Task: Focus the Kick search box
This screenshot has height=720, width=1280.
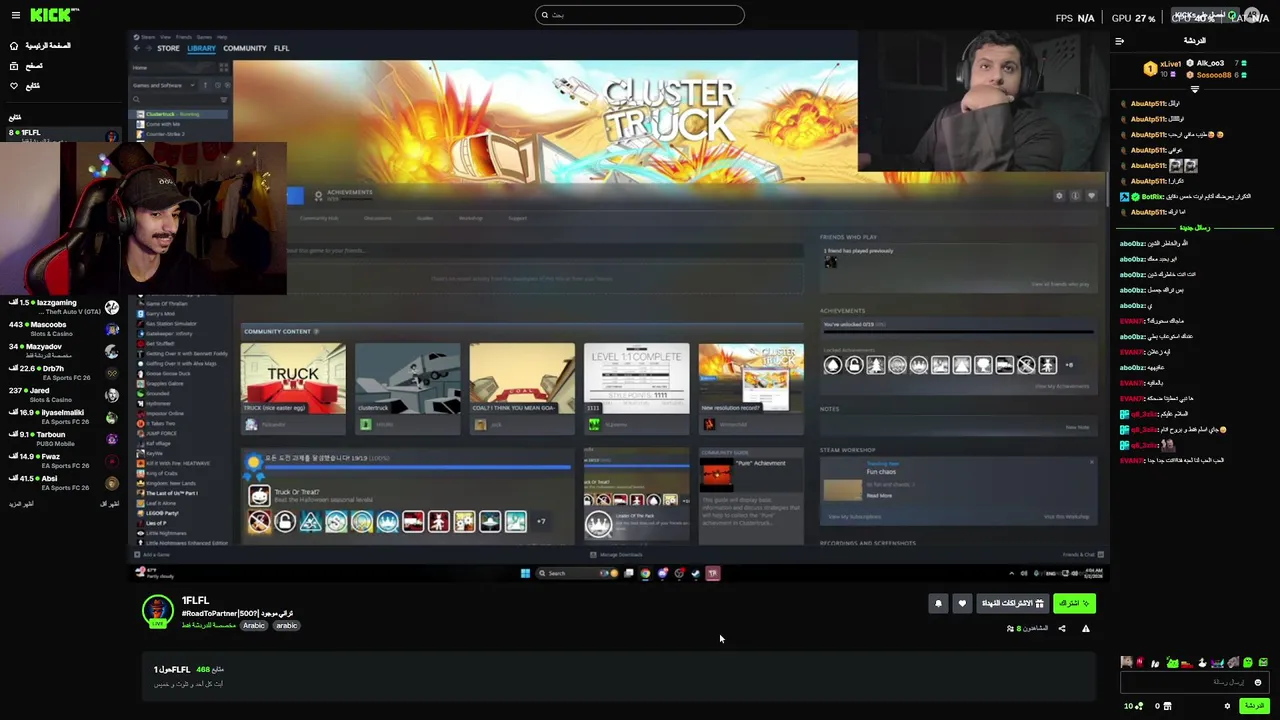Action: [x=640, y=15]
